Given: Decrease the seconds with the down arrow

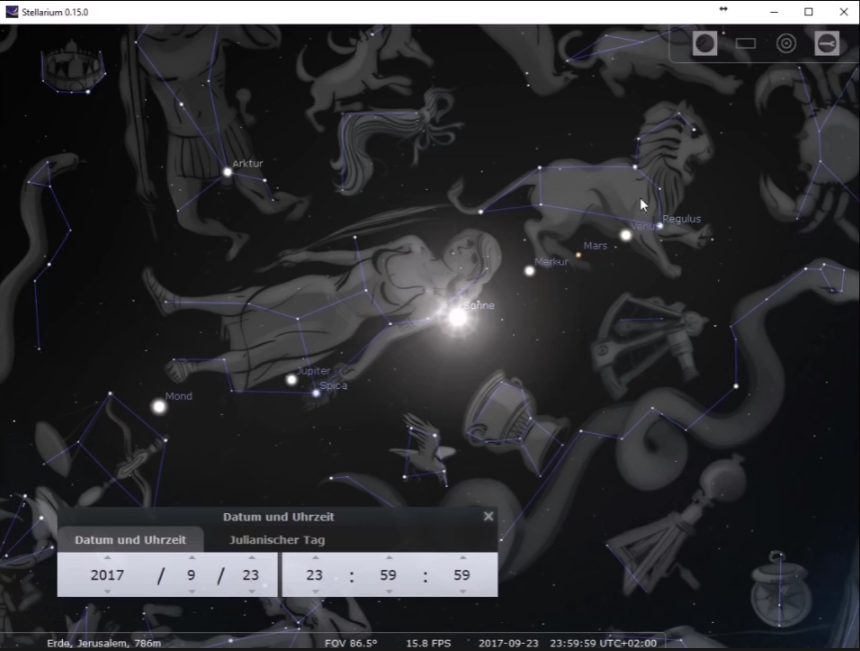Looking at the screenshot, I should click(x=462, y=592).
